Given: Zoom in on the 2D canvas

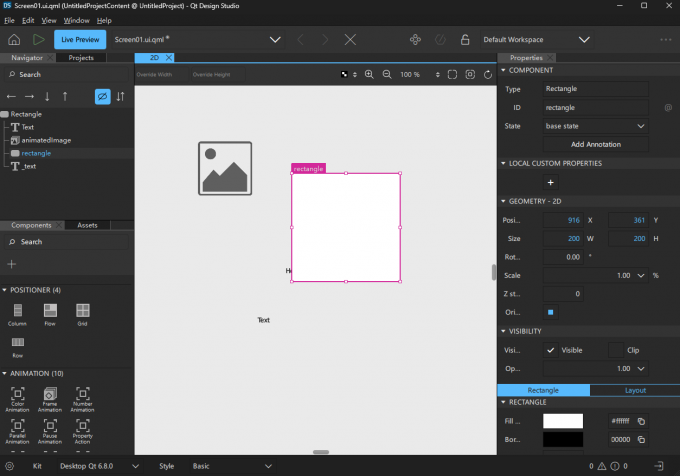Looking at the screenshot, I should pyautogui.click(x=369, y=74).
